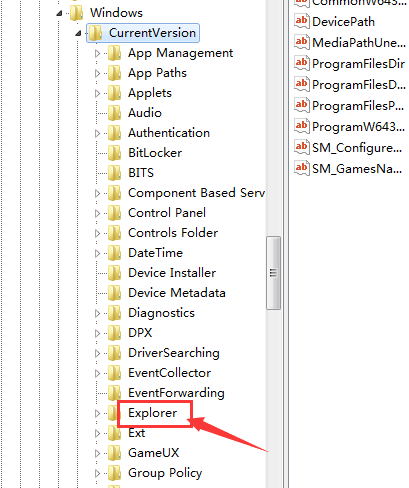This screenshot has height=488, width=409.
Task: Select the Device Installer key label
Action: (172, 273)
